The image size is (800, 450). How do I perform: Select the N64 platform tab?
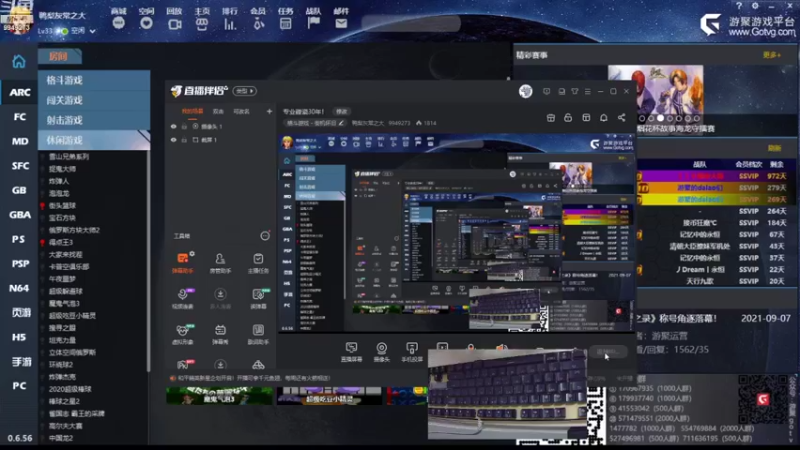pos(19,288)
